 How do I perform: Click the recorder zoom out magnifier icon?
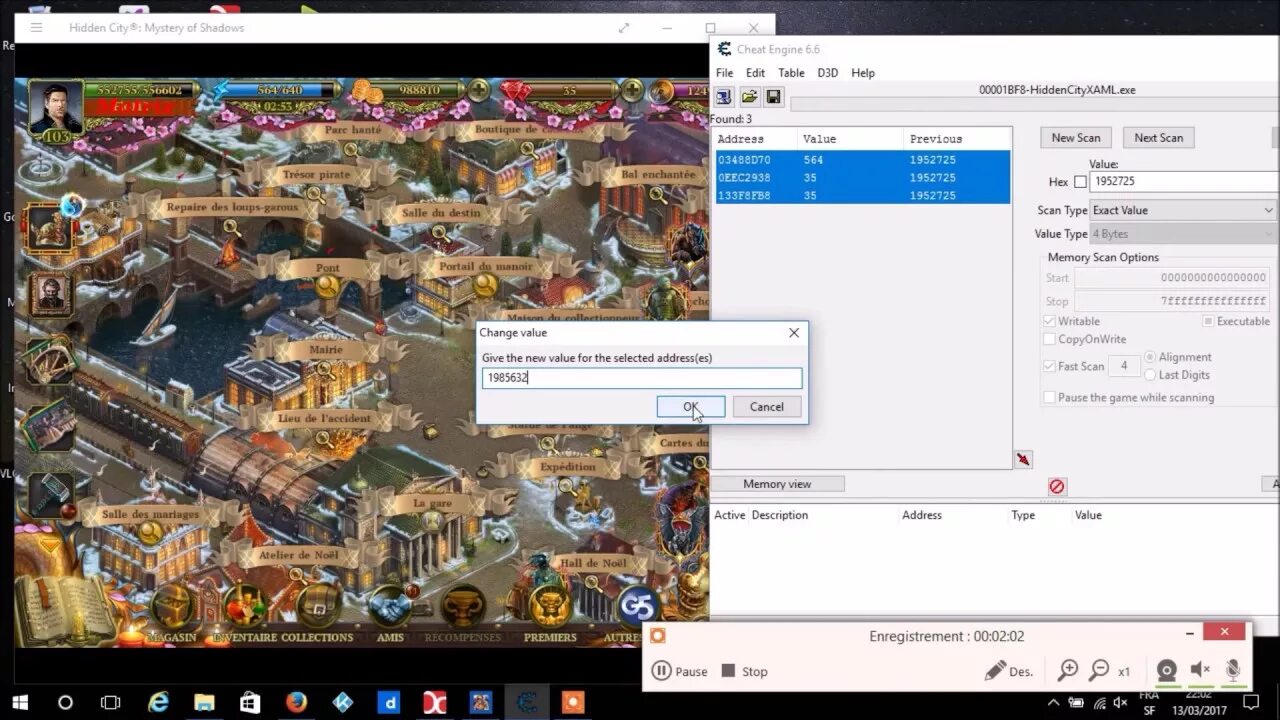pos(1099,670)
